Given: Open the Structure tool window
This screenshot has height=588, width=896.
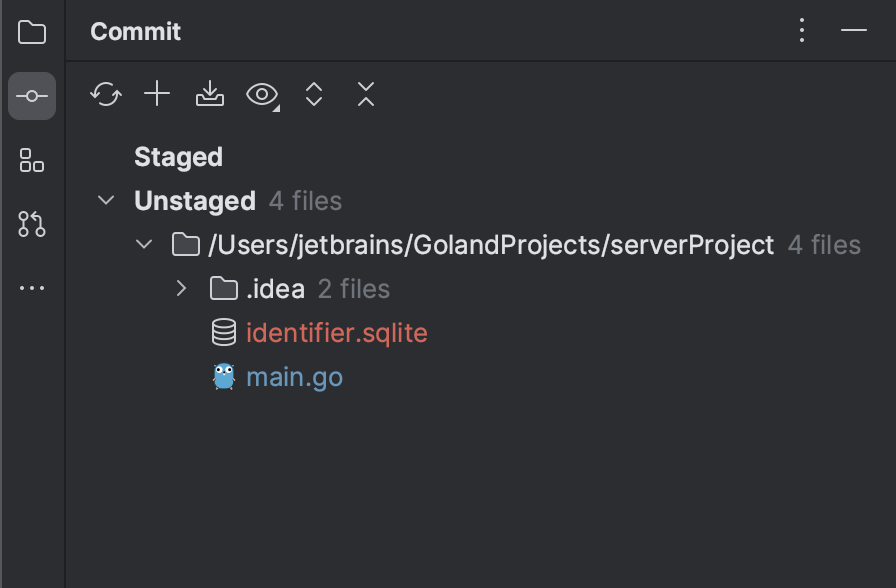Looking at the screenshot, I should coord(32,160).
